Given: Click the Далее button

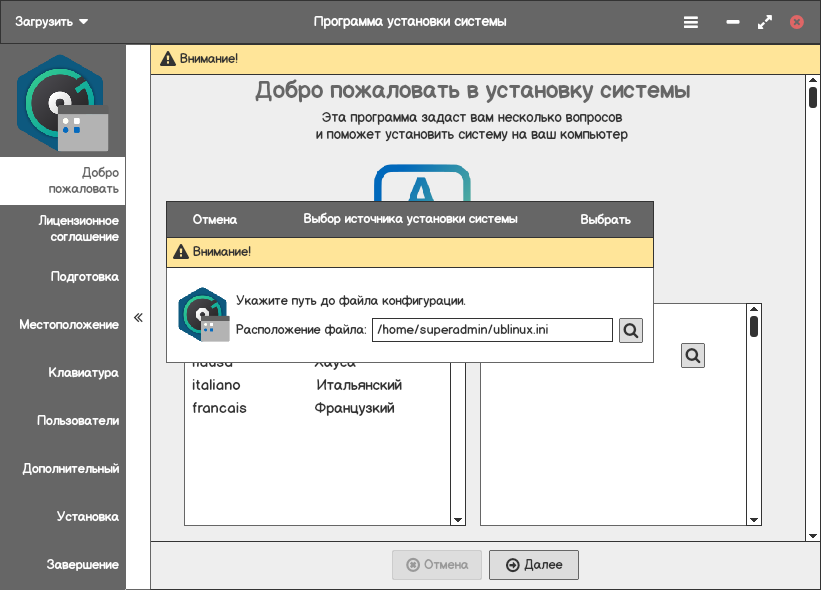Looking at the screenshot, I should click(x=534, y=565).
